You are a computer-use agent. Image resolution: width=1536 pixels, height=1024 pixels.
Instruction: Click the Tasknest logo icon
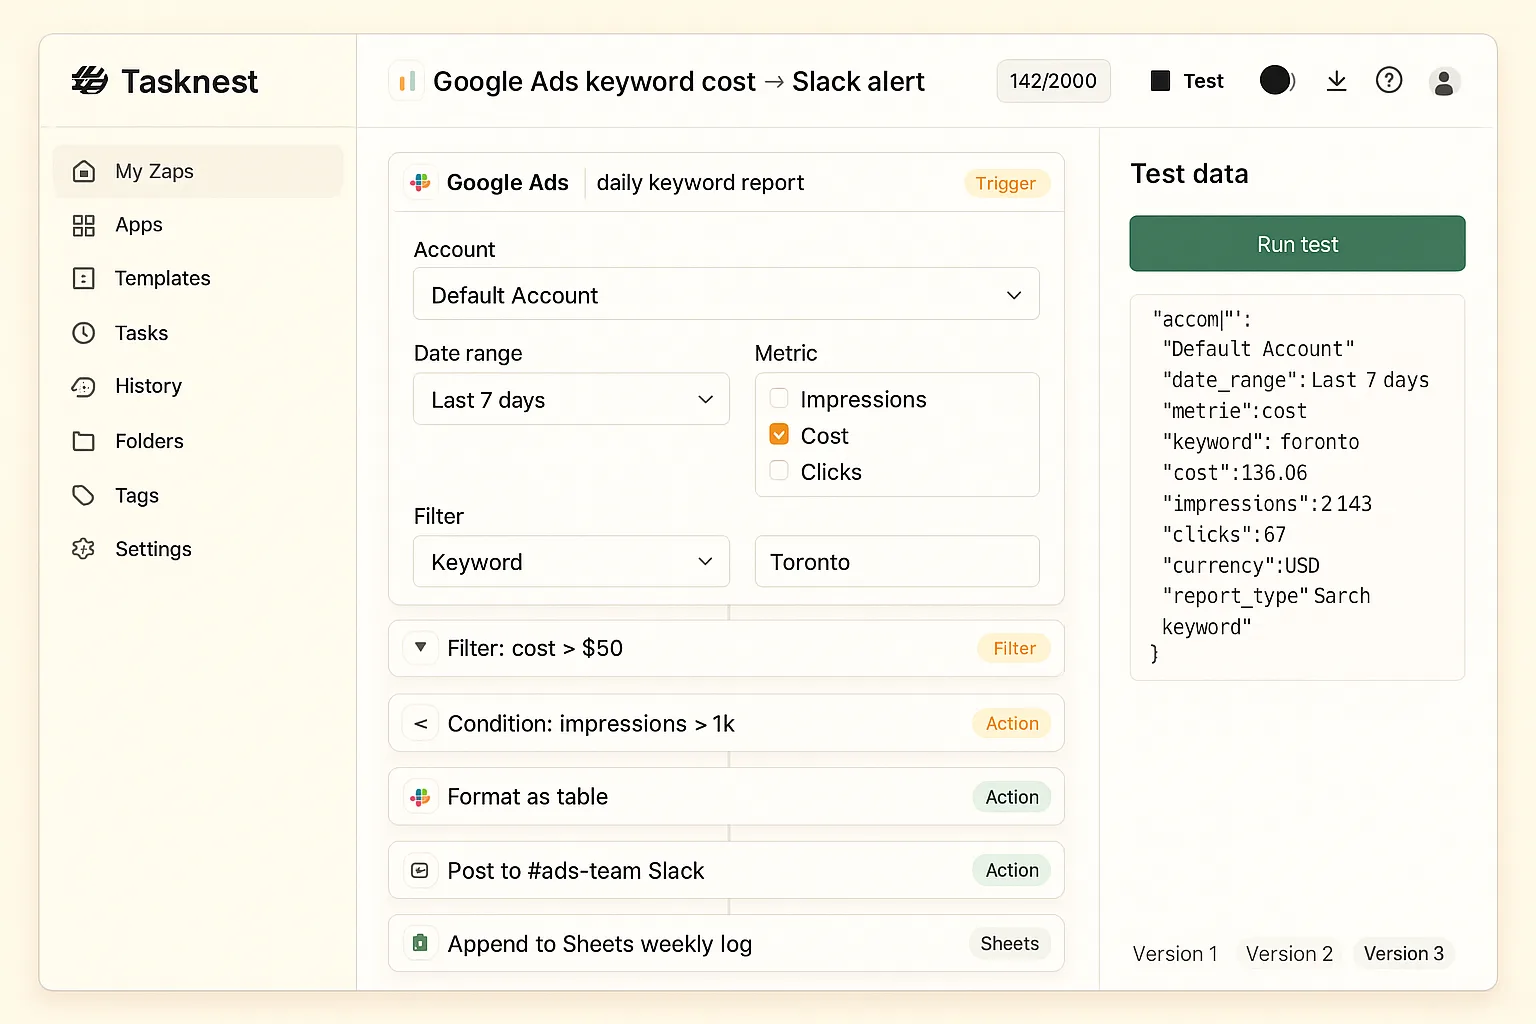coord(90,81)
